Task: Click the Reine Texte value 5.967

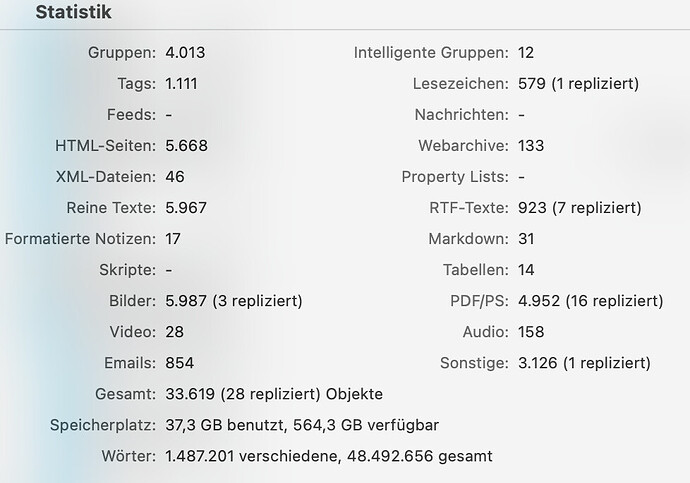Action: coord(186,208)
